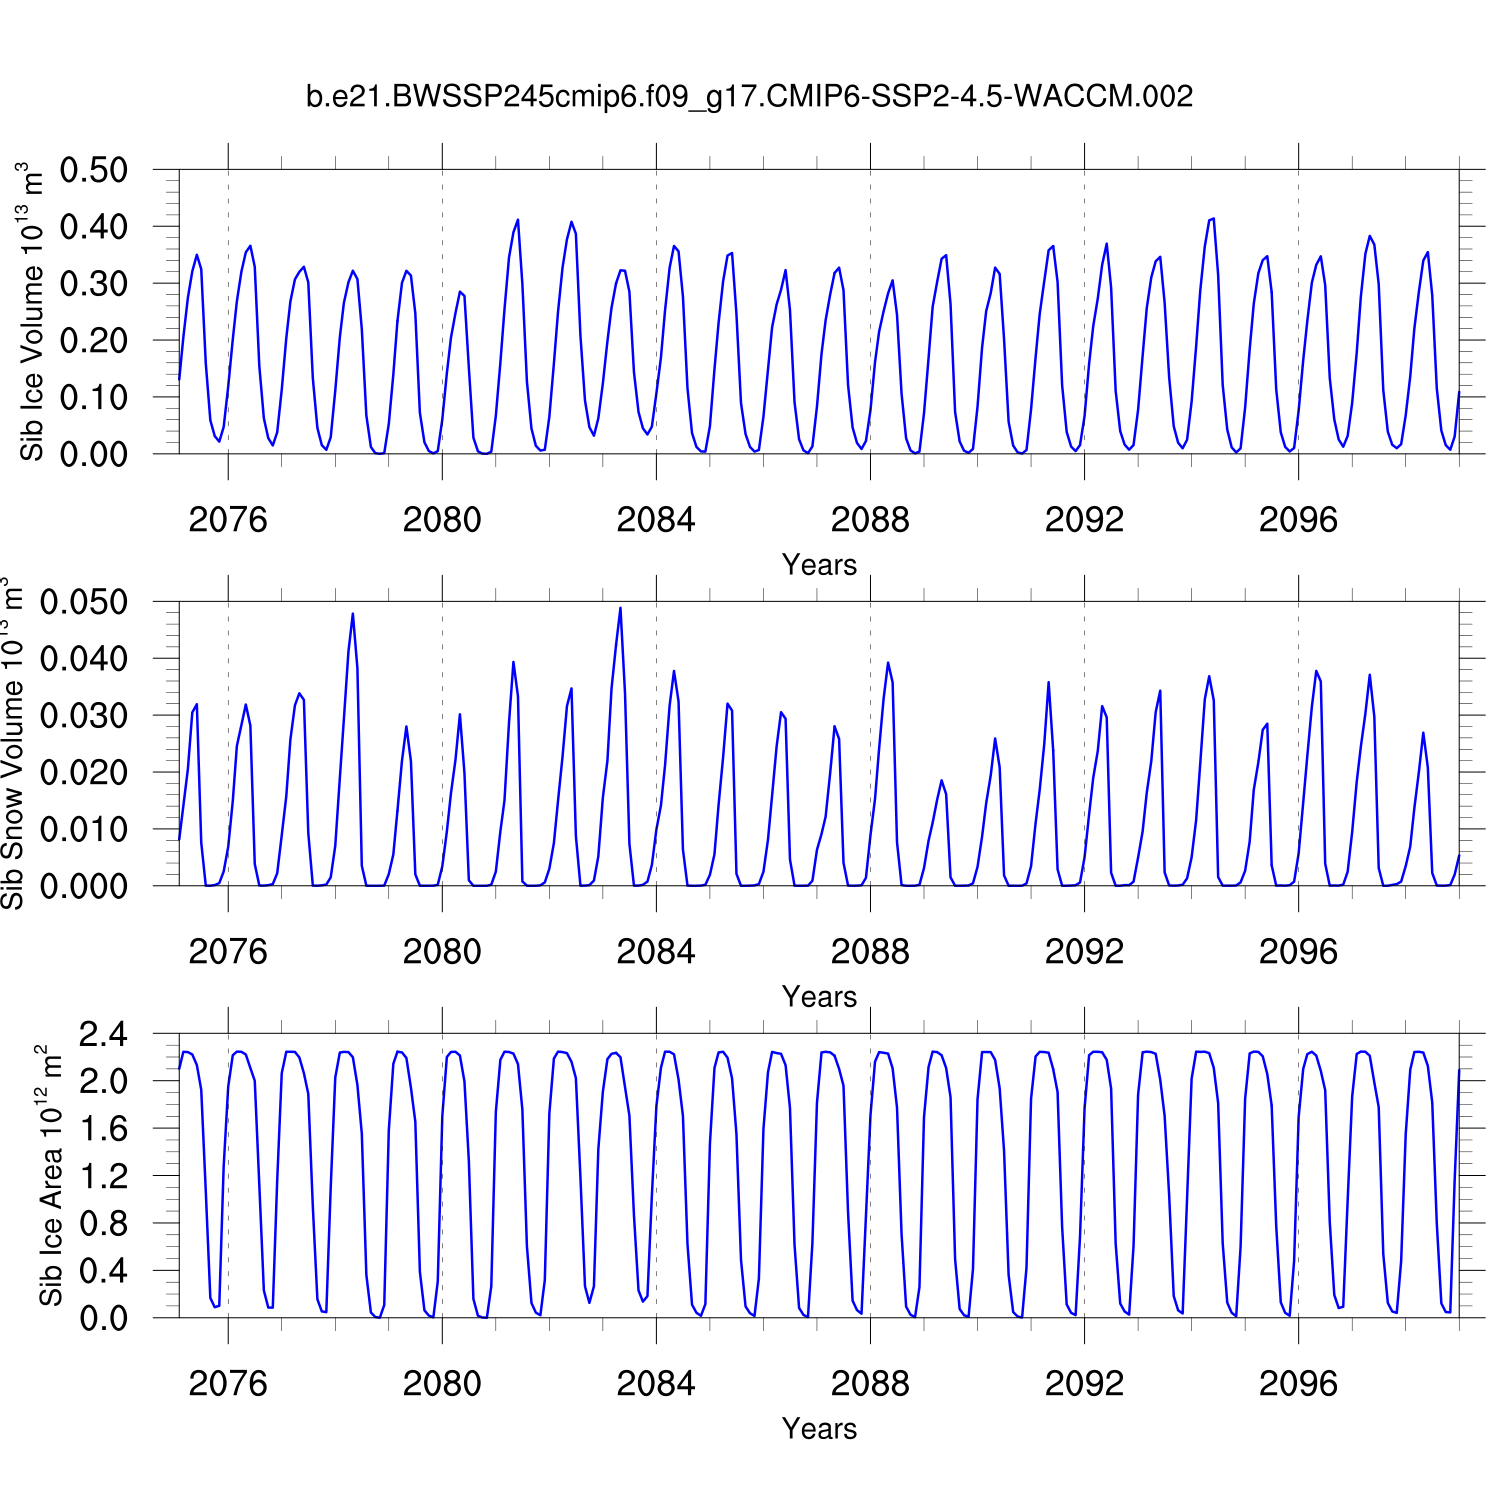Click the plot title b.e21.BWSSP245cmip6 text
Image resolution: width=1500 pixels, height=1500 pixels.
[x=749, y=97]
